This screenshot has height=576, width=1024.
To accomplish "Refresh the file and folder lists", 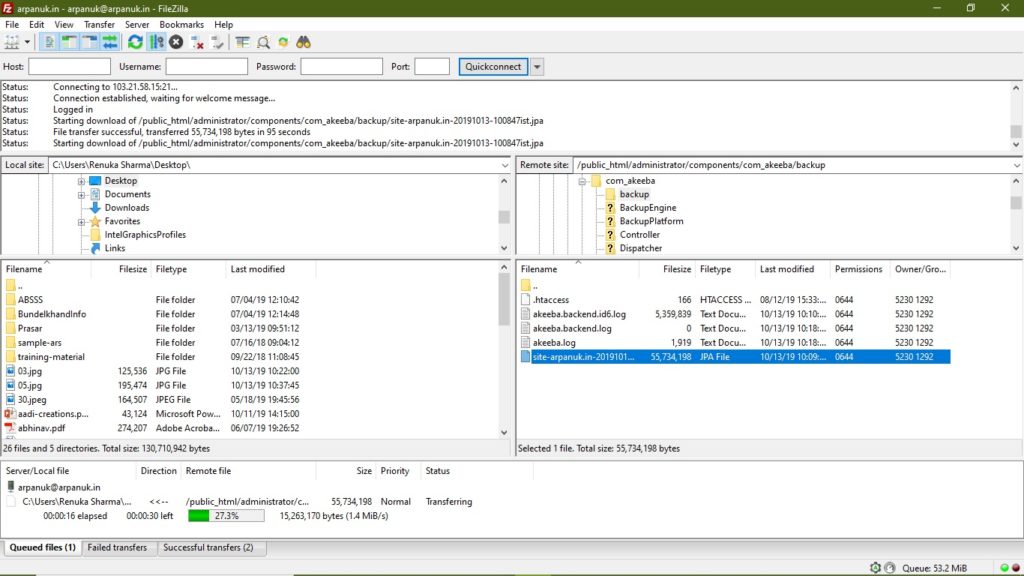I will (135, 42).
